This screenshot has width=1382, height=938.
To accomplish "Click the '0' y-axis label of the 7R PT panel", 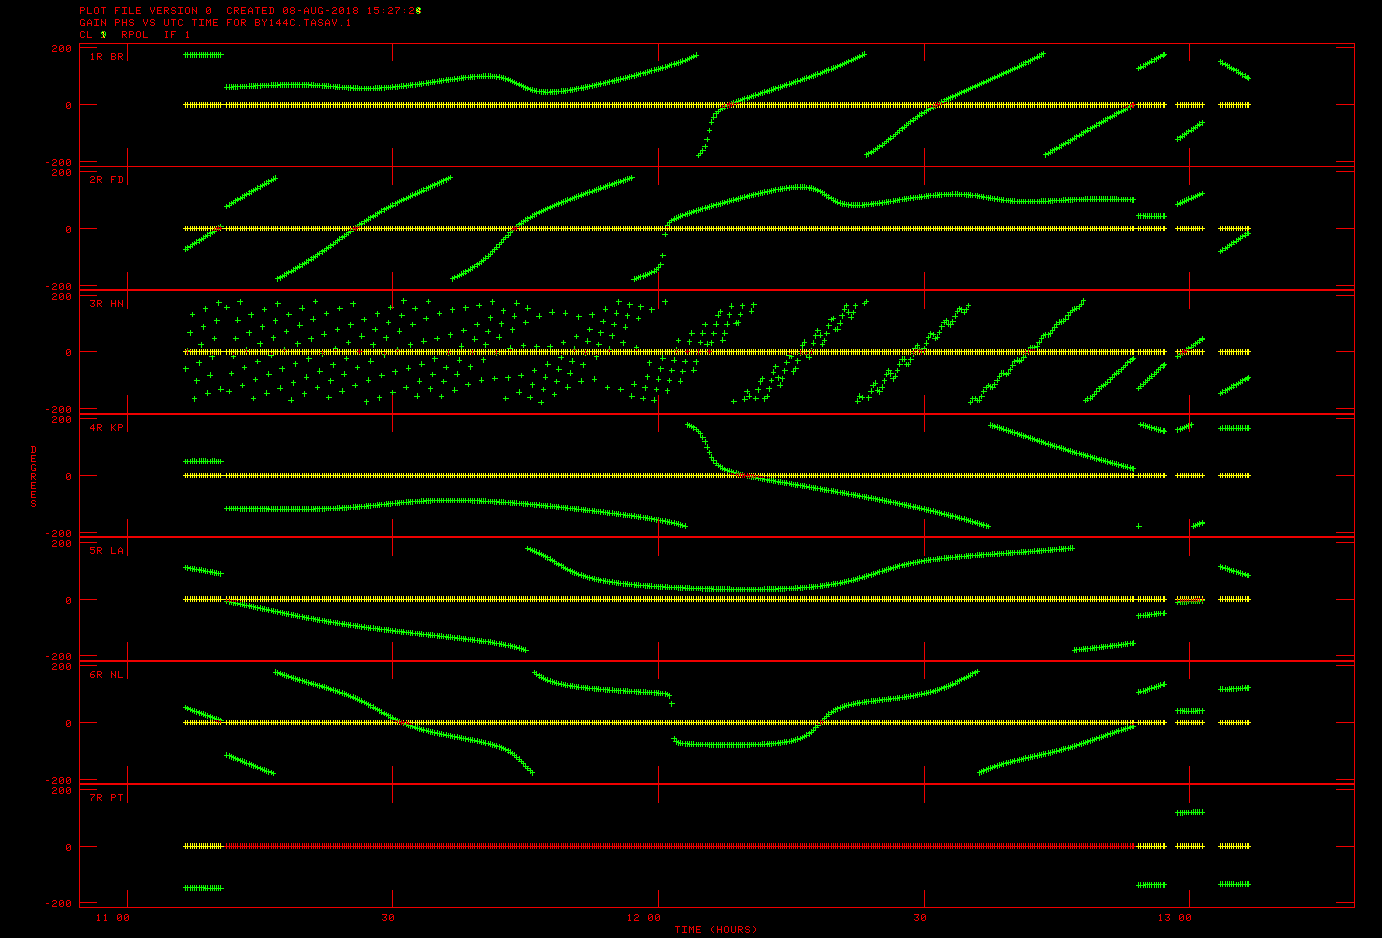I will (68, 847).
